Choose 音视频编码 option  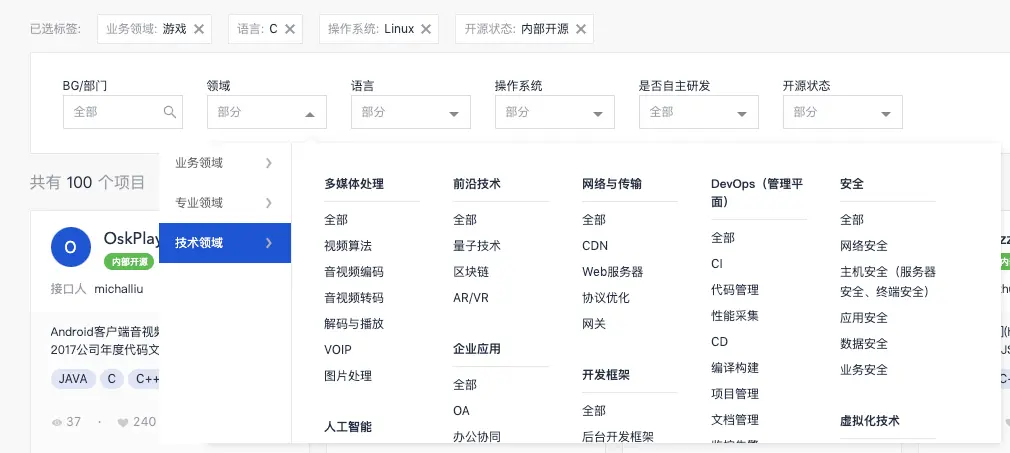click(x=354, y=272)
